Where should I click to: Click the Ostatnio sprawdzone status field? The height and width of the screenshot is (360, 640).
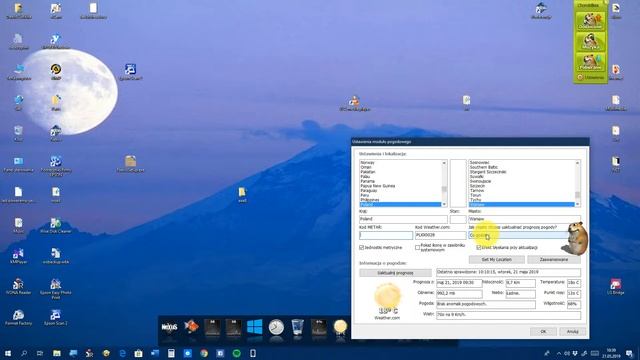point(508,272)
